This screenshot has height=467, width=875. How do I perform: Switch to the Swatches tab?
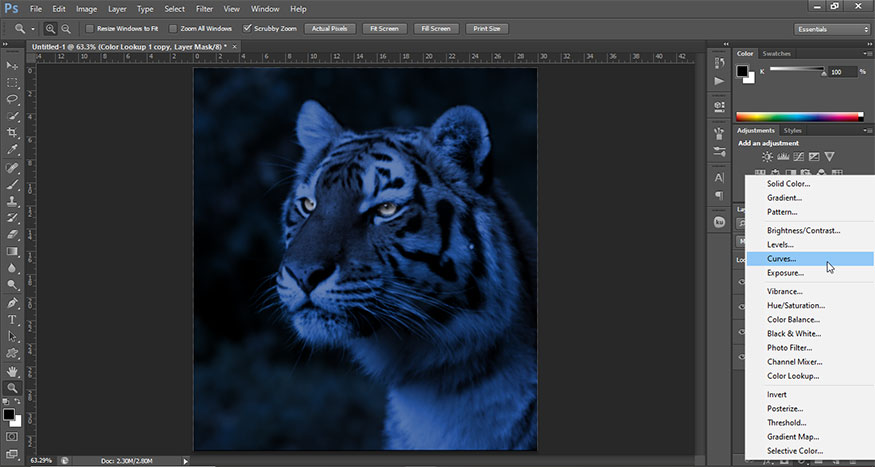pyautogui.click(x=776, y=54)
